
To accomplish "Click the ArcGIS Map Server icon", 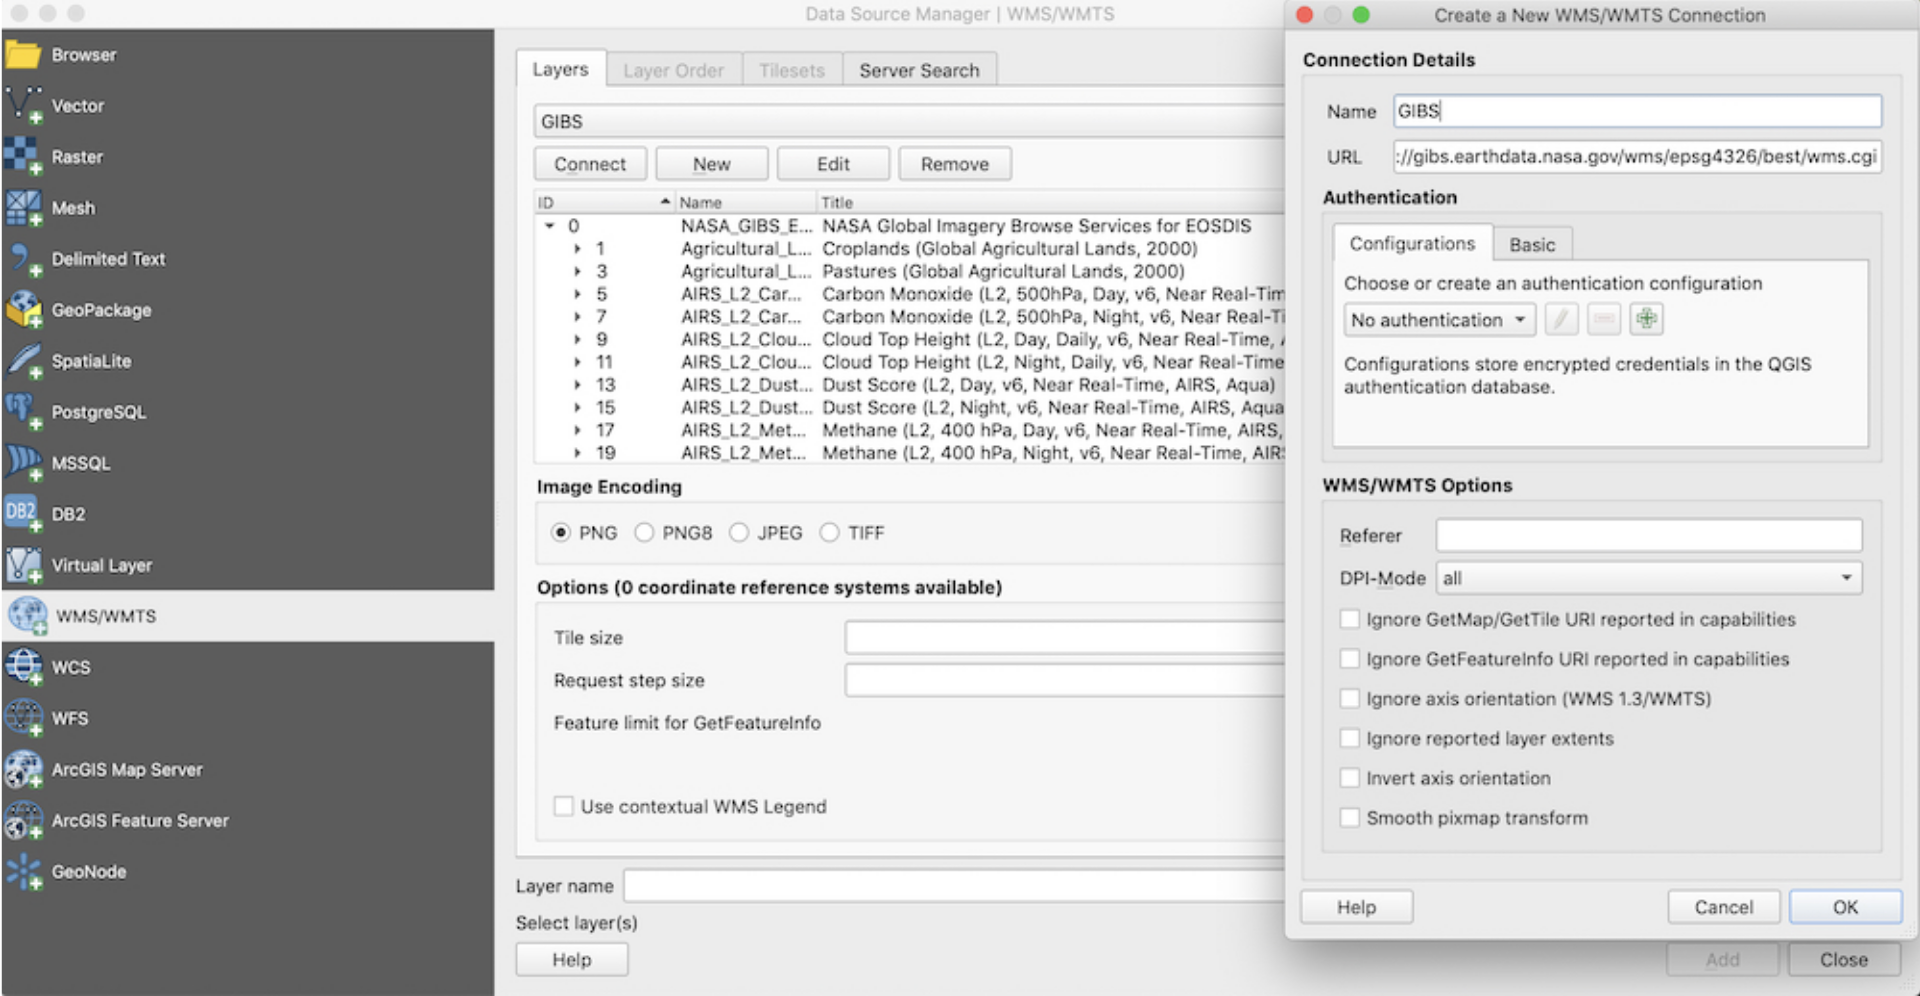I will [x=22, y=769].
